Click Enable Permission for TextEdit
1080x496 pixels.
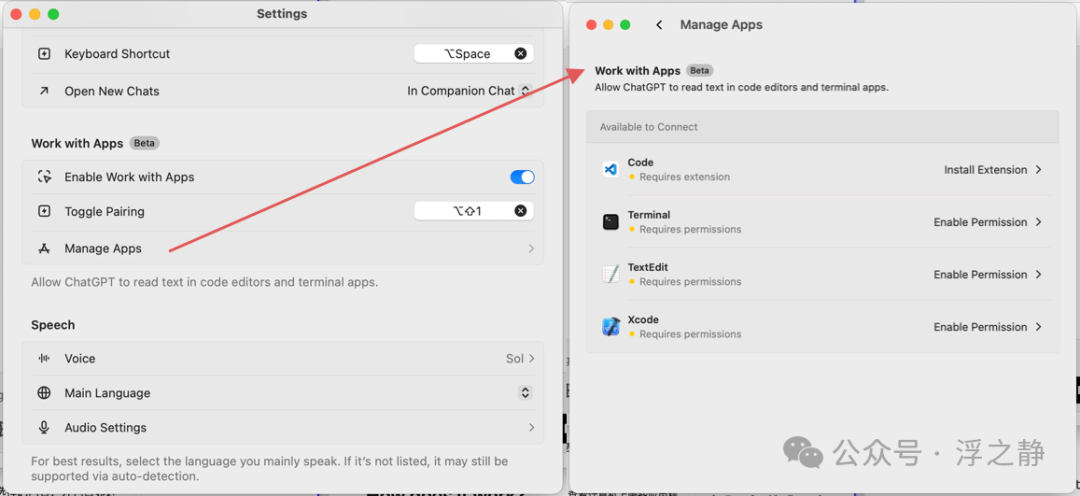[x=980, y=274]
